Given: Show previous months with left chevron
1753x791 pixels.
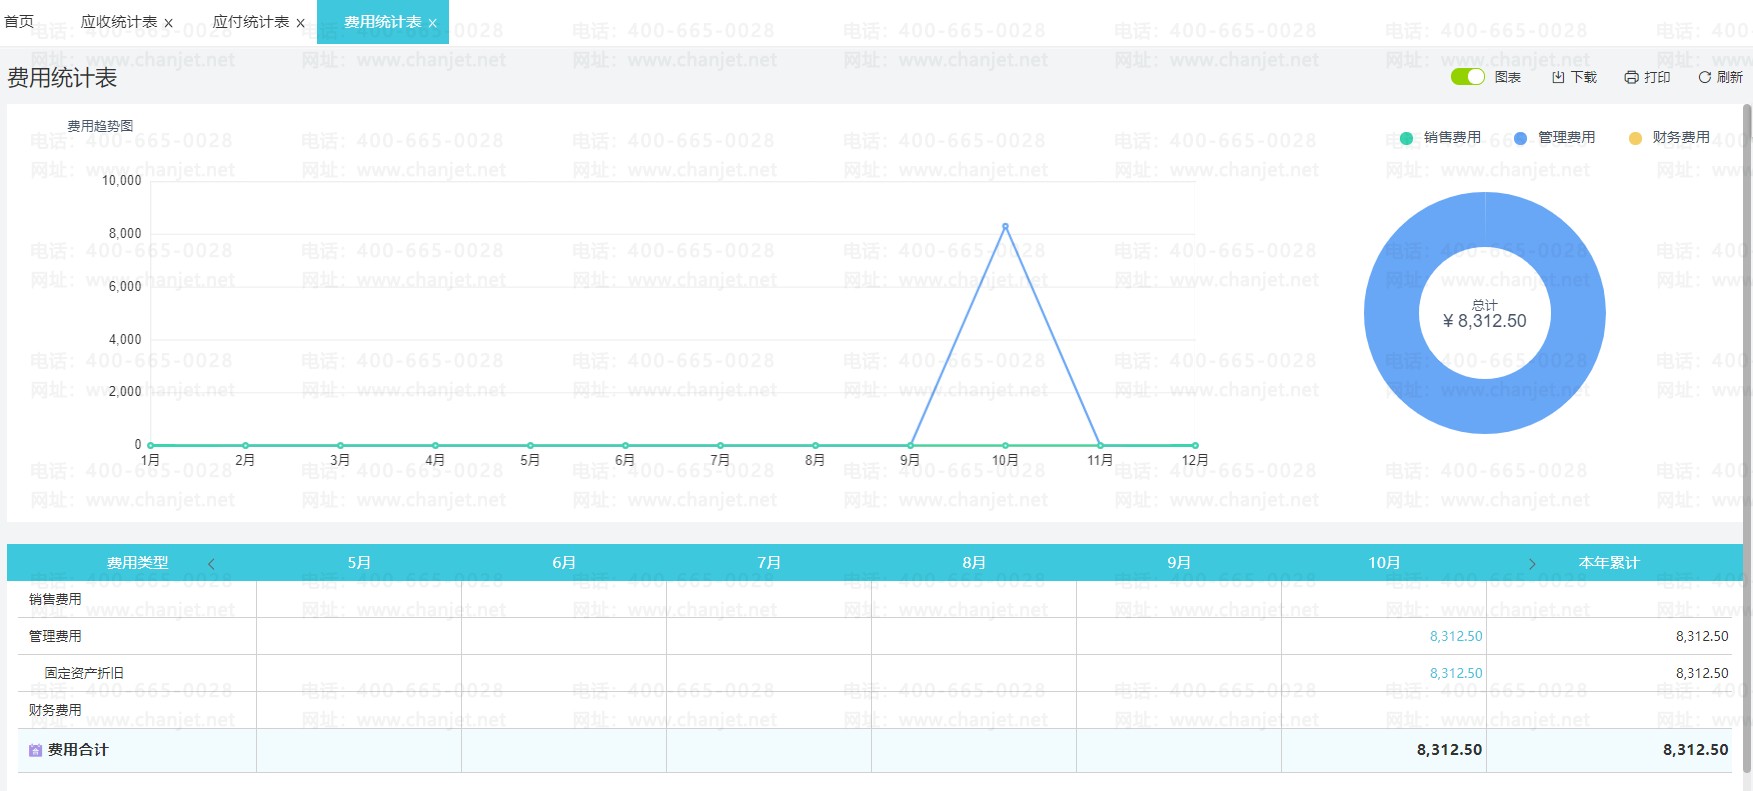Looking at the screenshot, I should pyautogui.click(x=211, y=564).
